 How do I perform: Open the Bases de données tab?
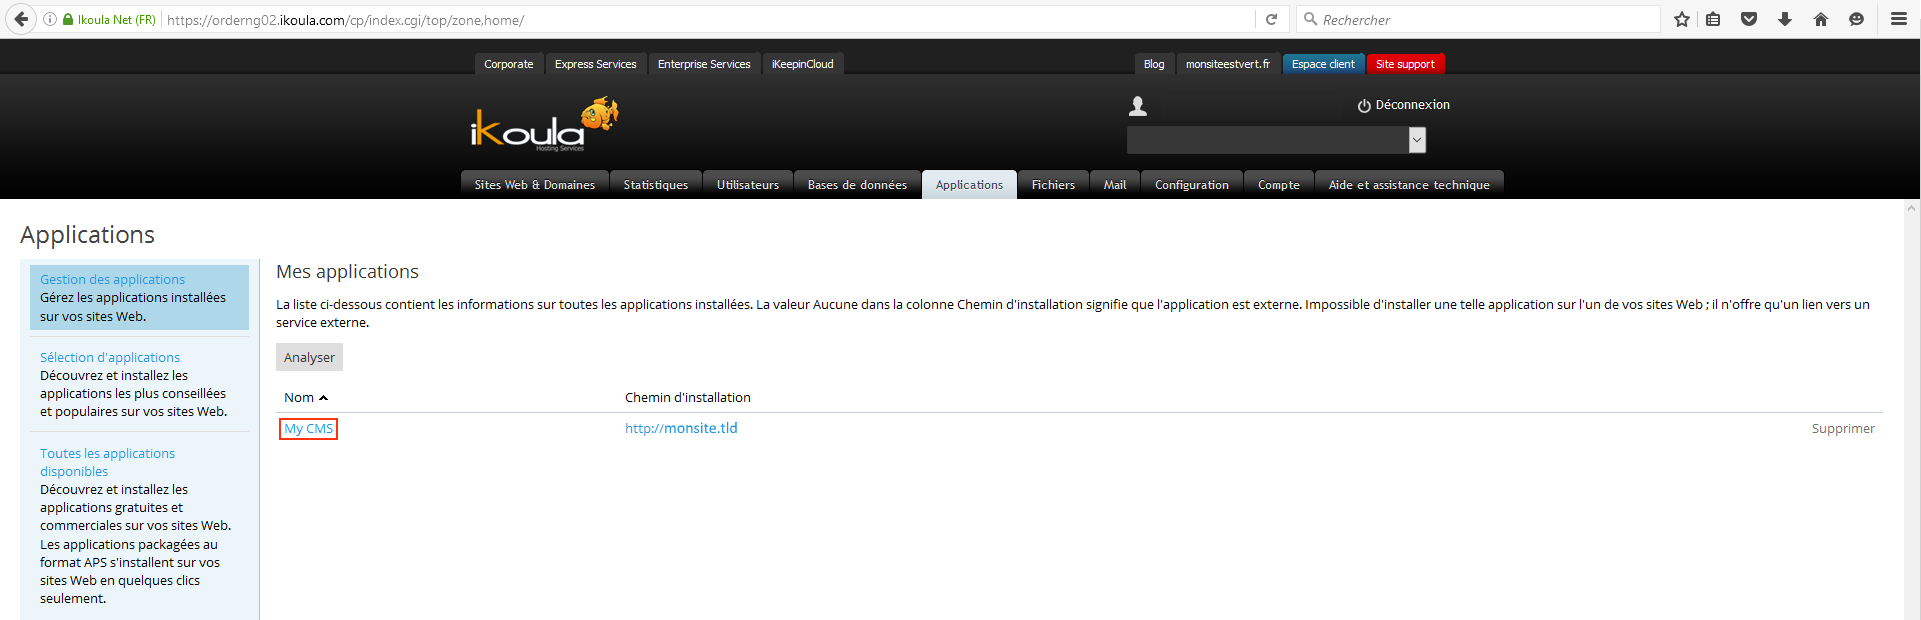[x=857, y=185]
